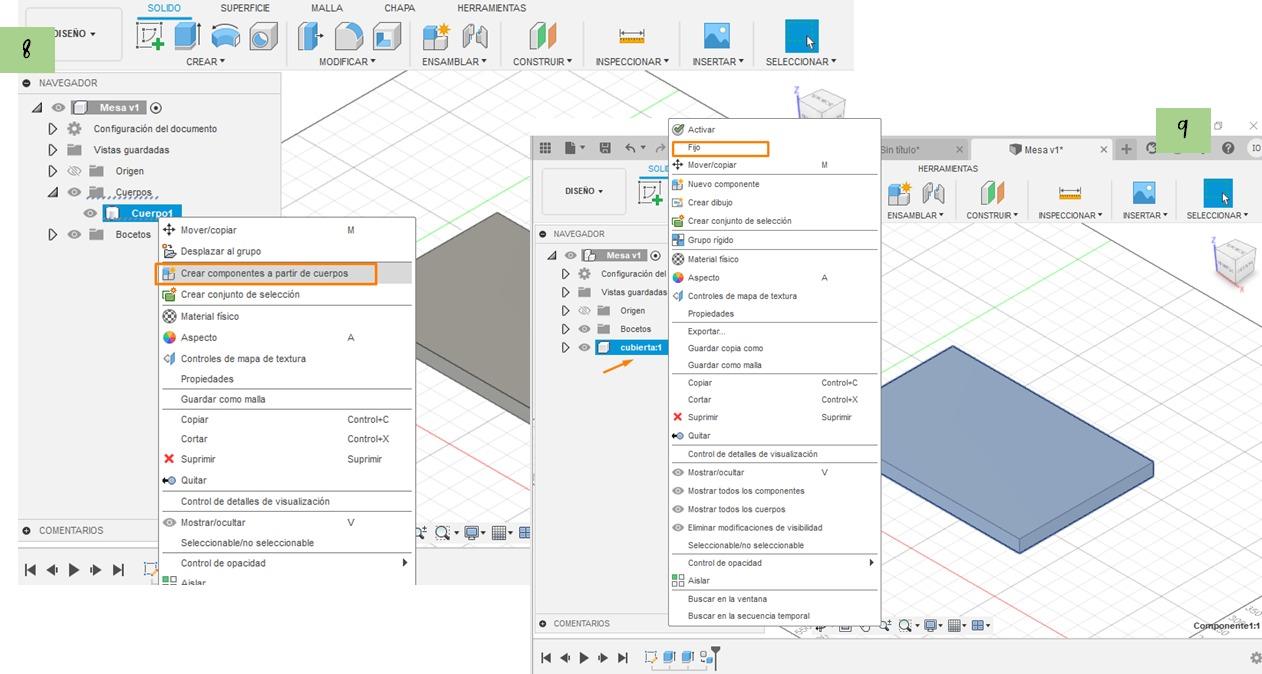Click Offset Plane icon in left window
Screen dimensions: 1262x674
coord(542,37)
